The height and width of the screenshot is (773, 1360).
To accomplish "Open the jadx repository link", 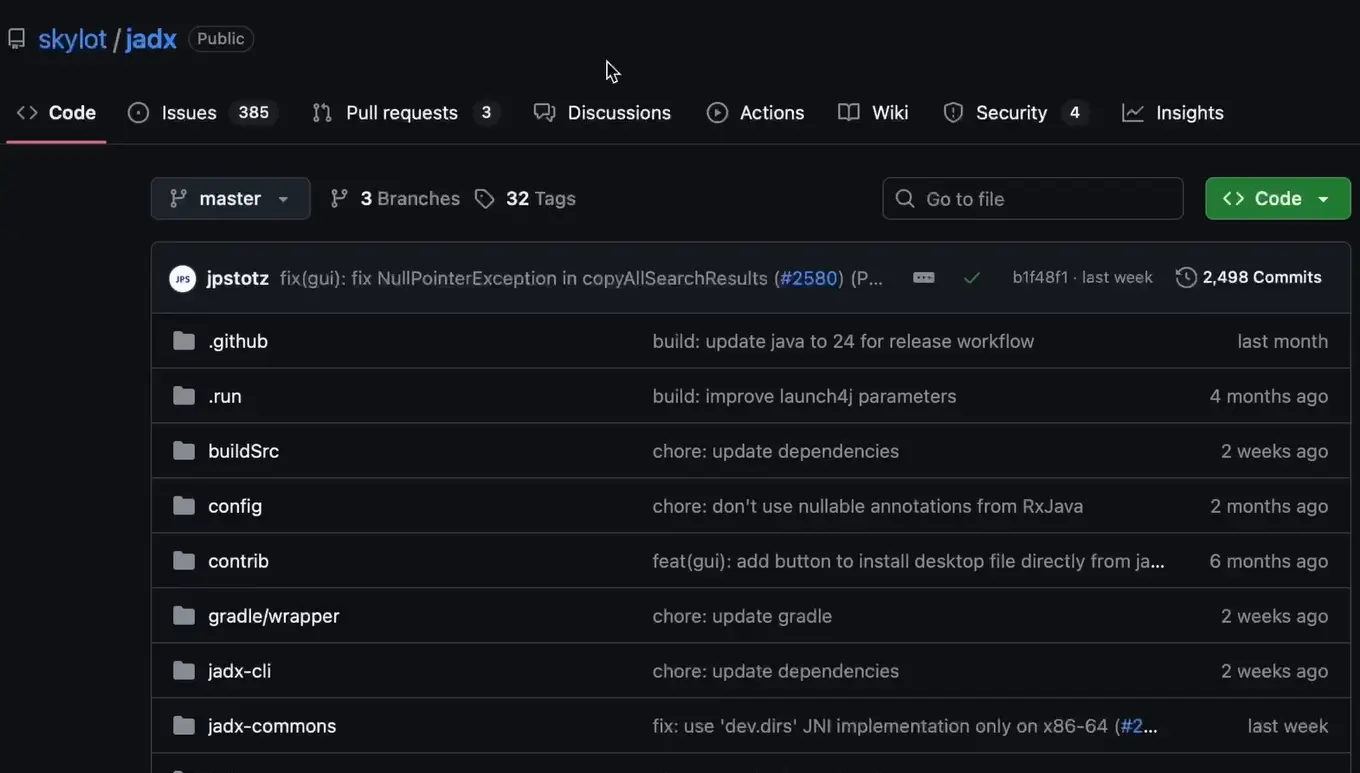I will click(x=151, y=39).
